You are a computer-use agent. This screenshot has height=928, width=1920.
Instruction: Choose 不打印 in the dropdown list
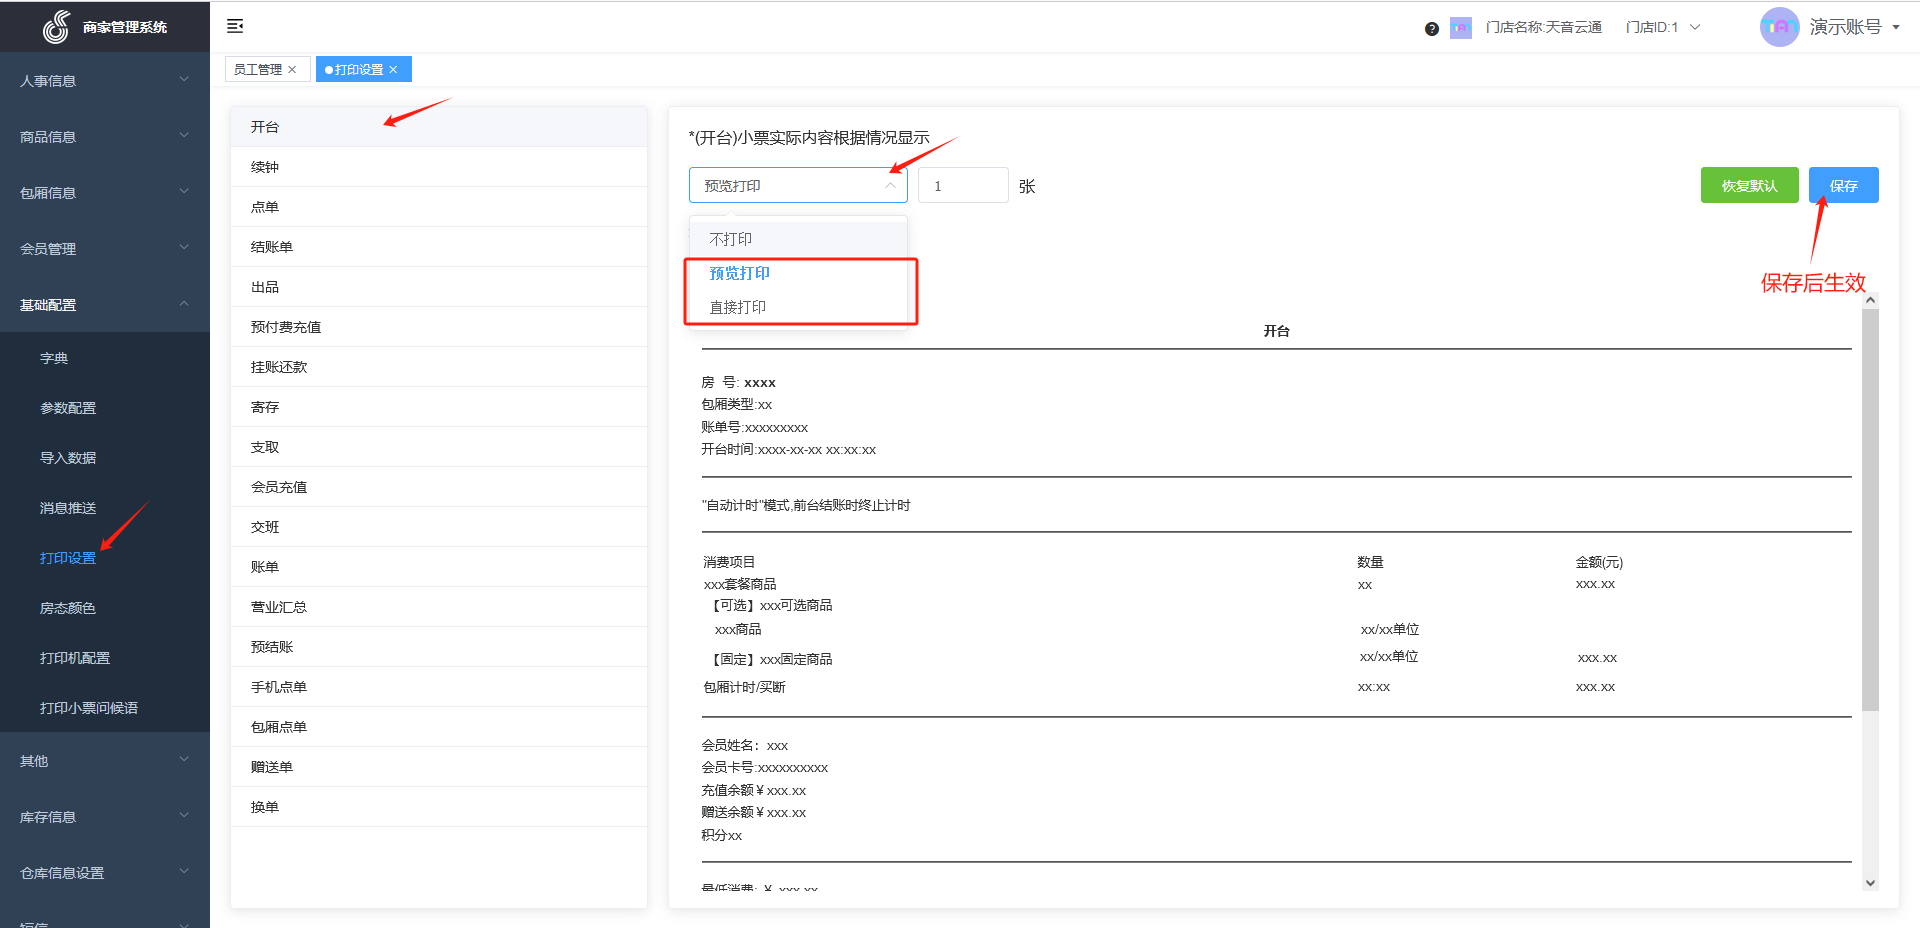pos(798,239)
